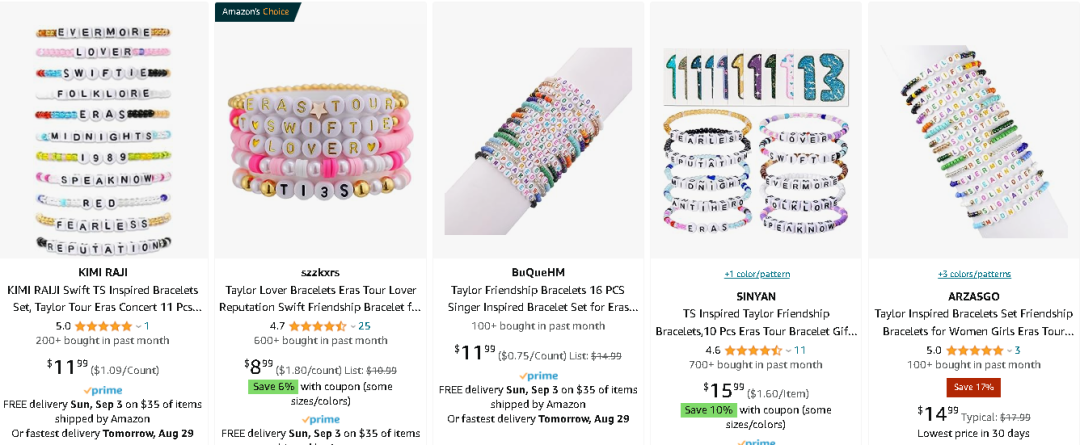Expand the ARZASGO rating breakdown chevron
The height and width of the screenshot is (445, 1080).
1009,351
